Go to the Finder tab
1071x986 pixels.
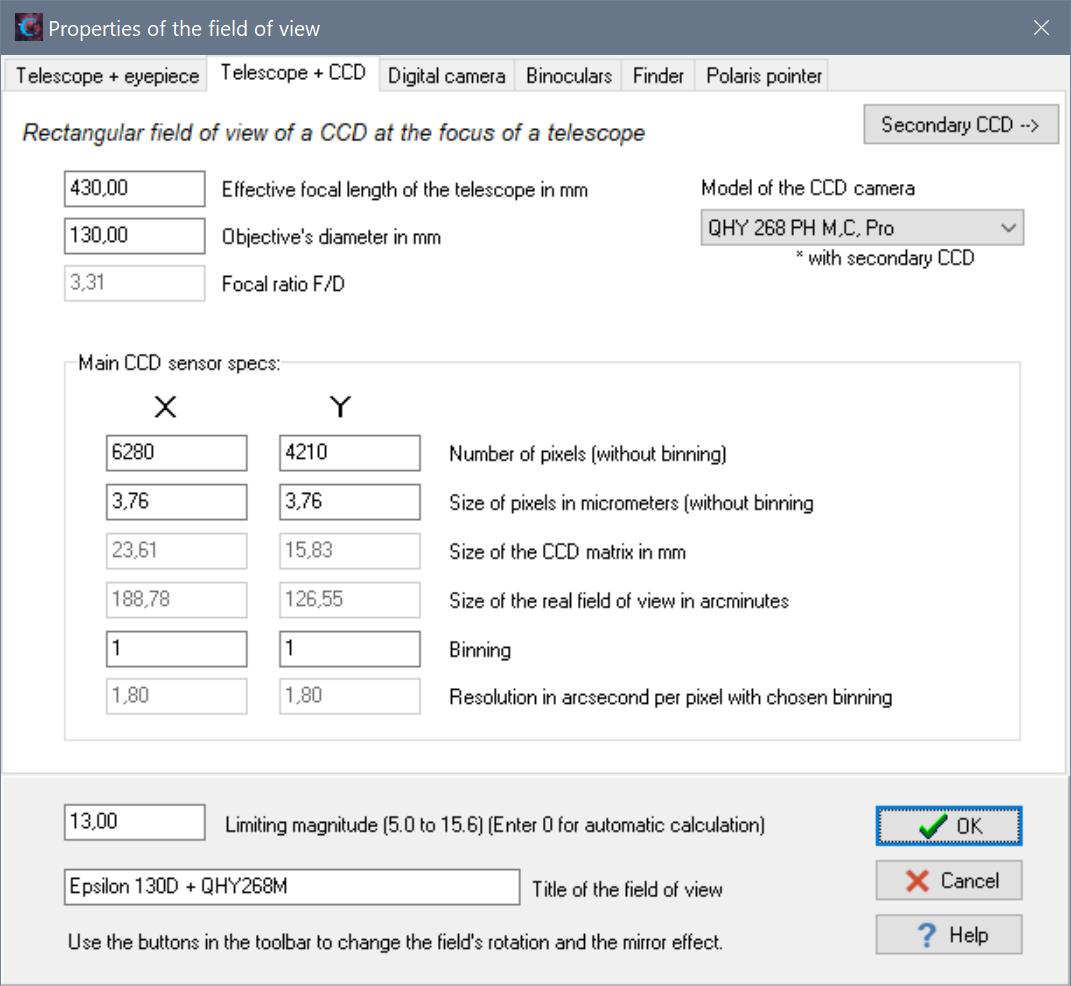point(658,76)
